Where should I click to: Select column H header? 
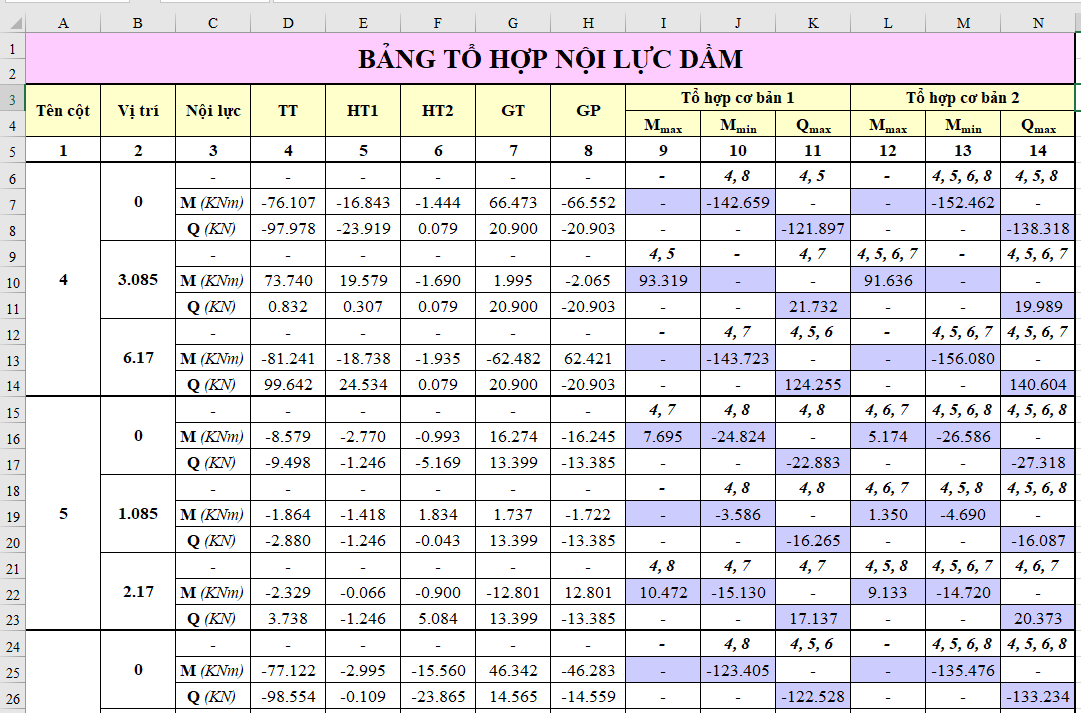588,23
